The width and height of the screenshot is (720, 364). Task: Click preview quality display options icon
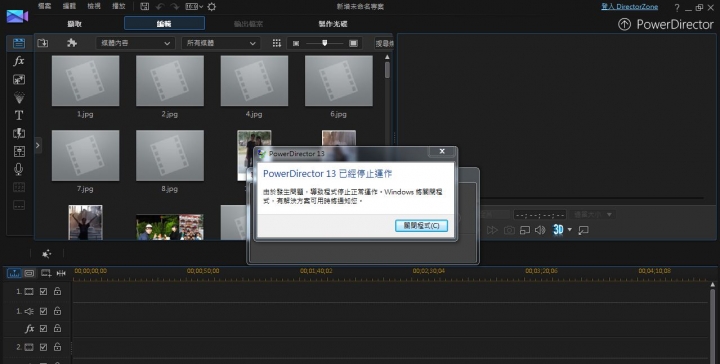click(x=525, y=230)
